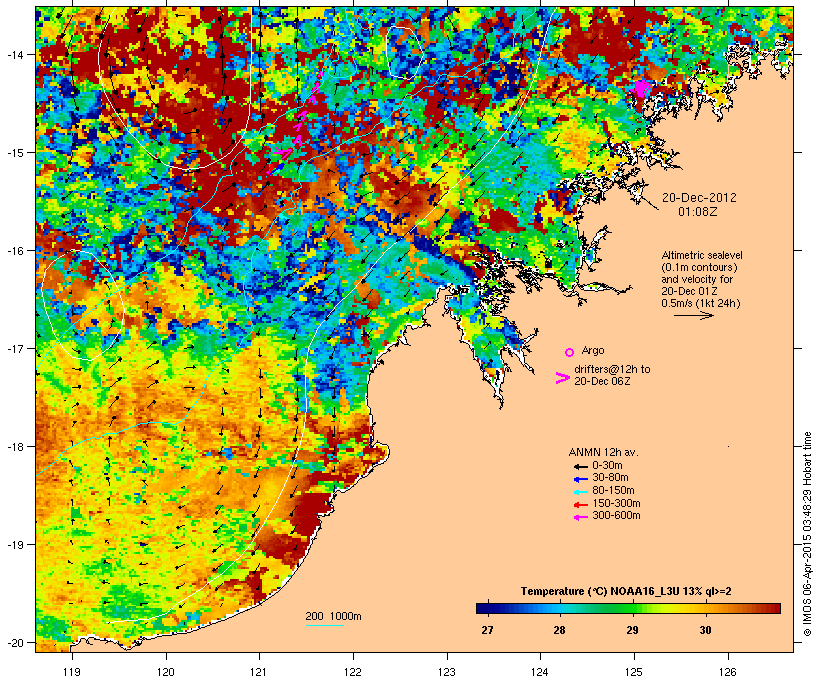This screenshot has width=820, height=680.
Task: Click the 121 longitude axis label
Action: tap(259, 672)
